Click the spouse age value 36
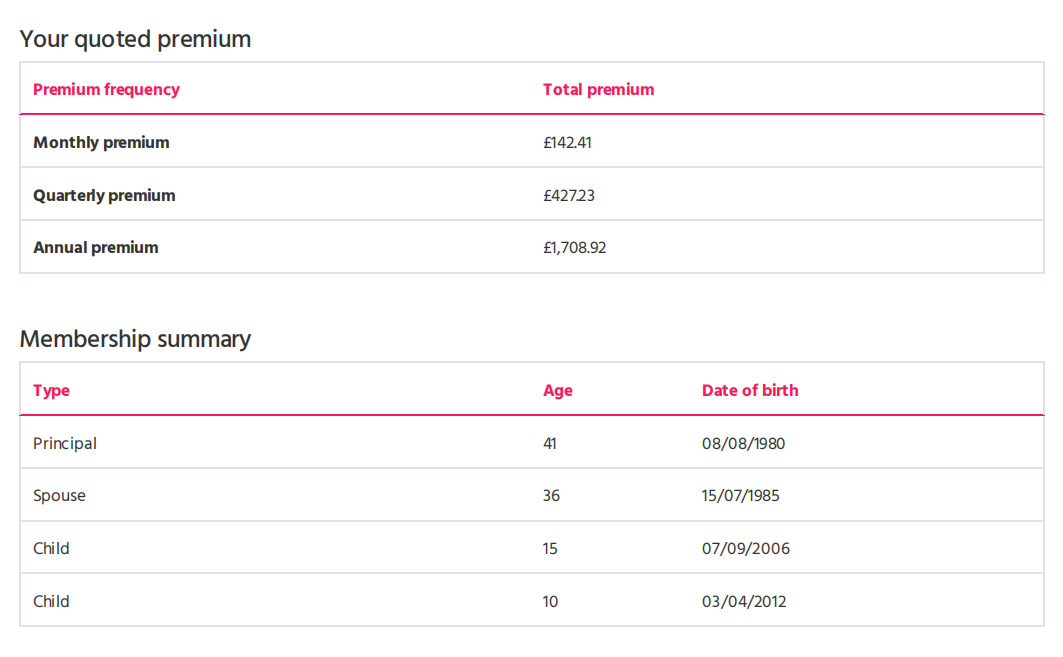Screen dimensions: 1063x657 551,496
